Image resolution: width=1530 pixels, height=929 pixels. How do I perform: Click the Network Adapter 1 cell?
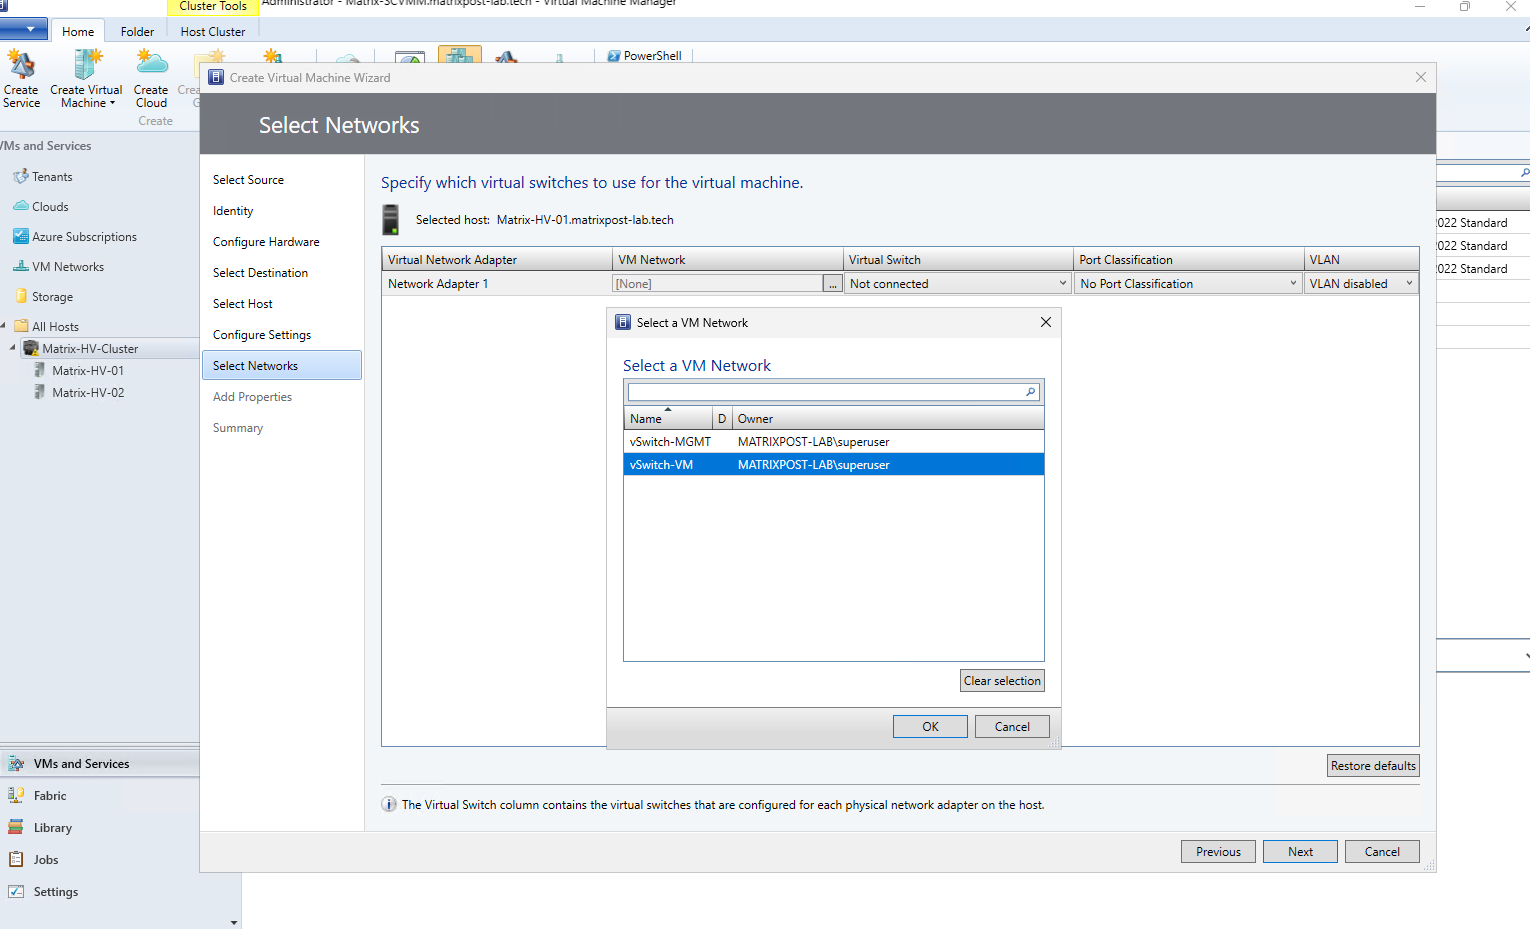click(x=497, y=284)
